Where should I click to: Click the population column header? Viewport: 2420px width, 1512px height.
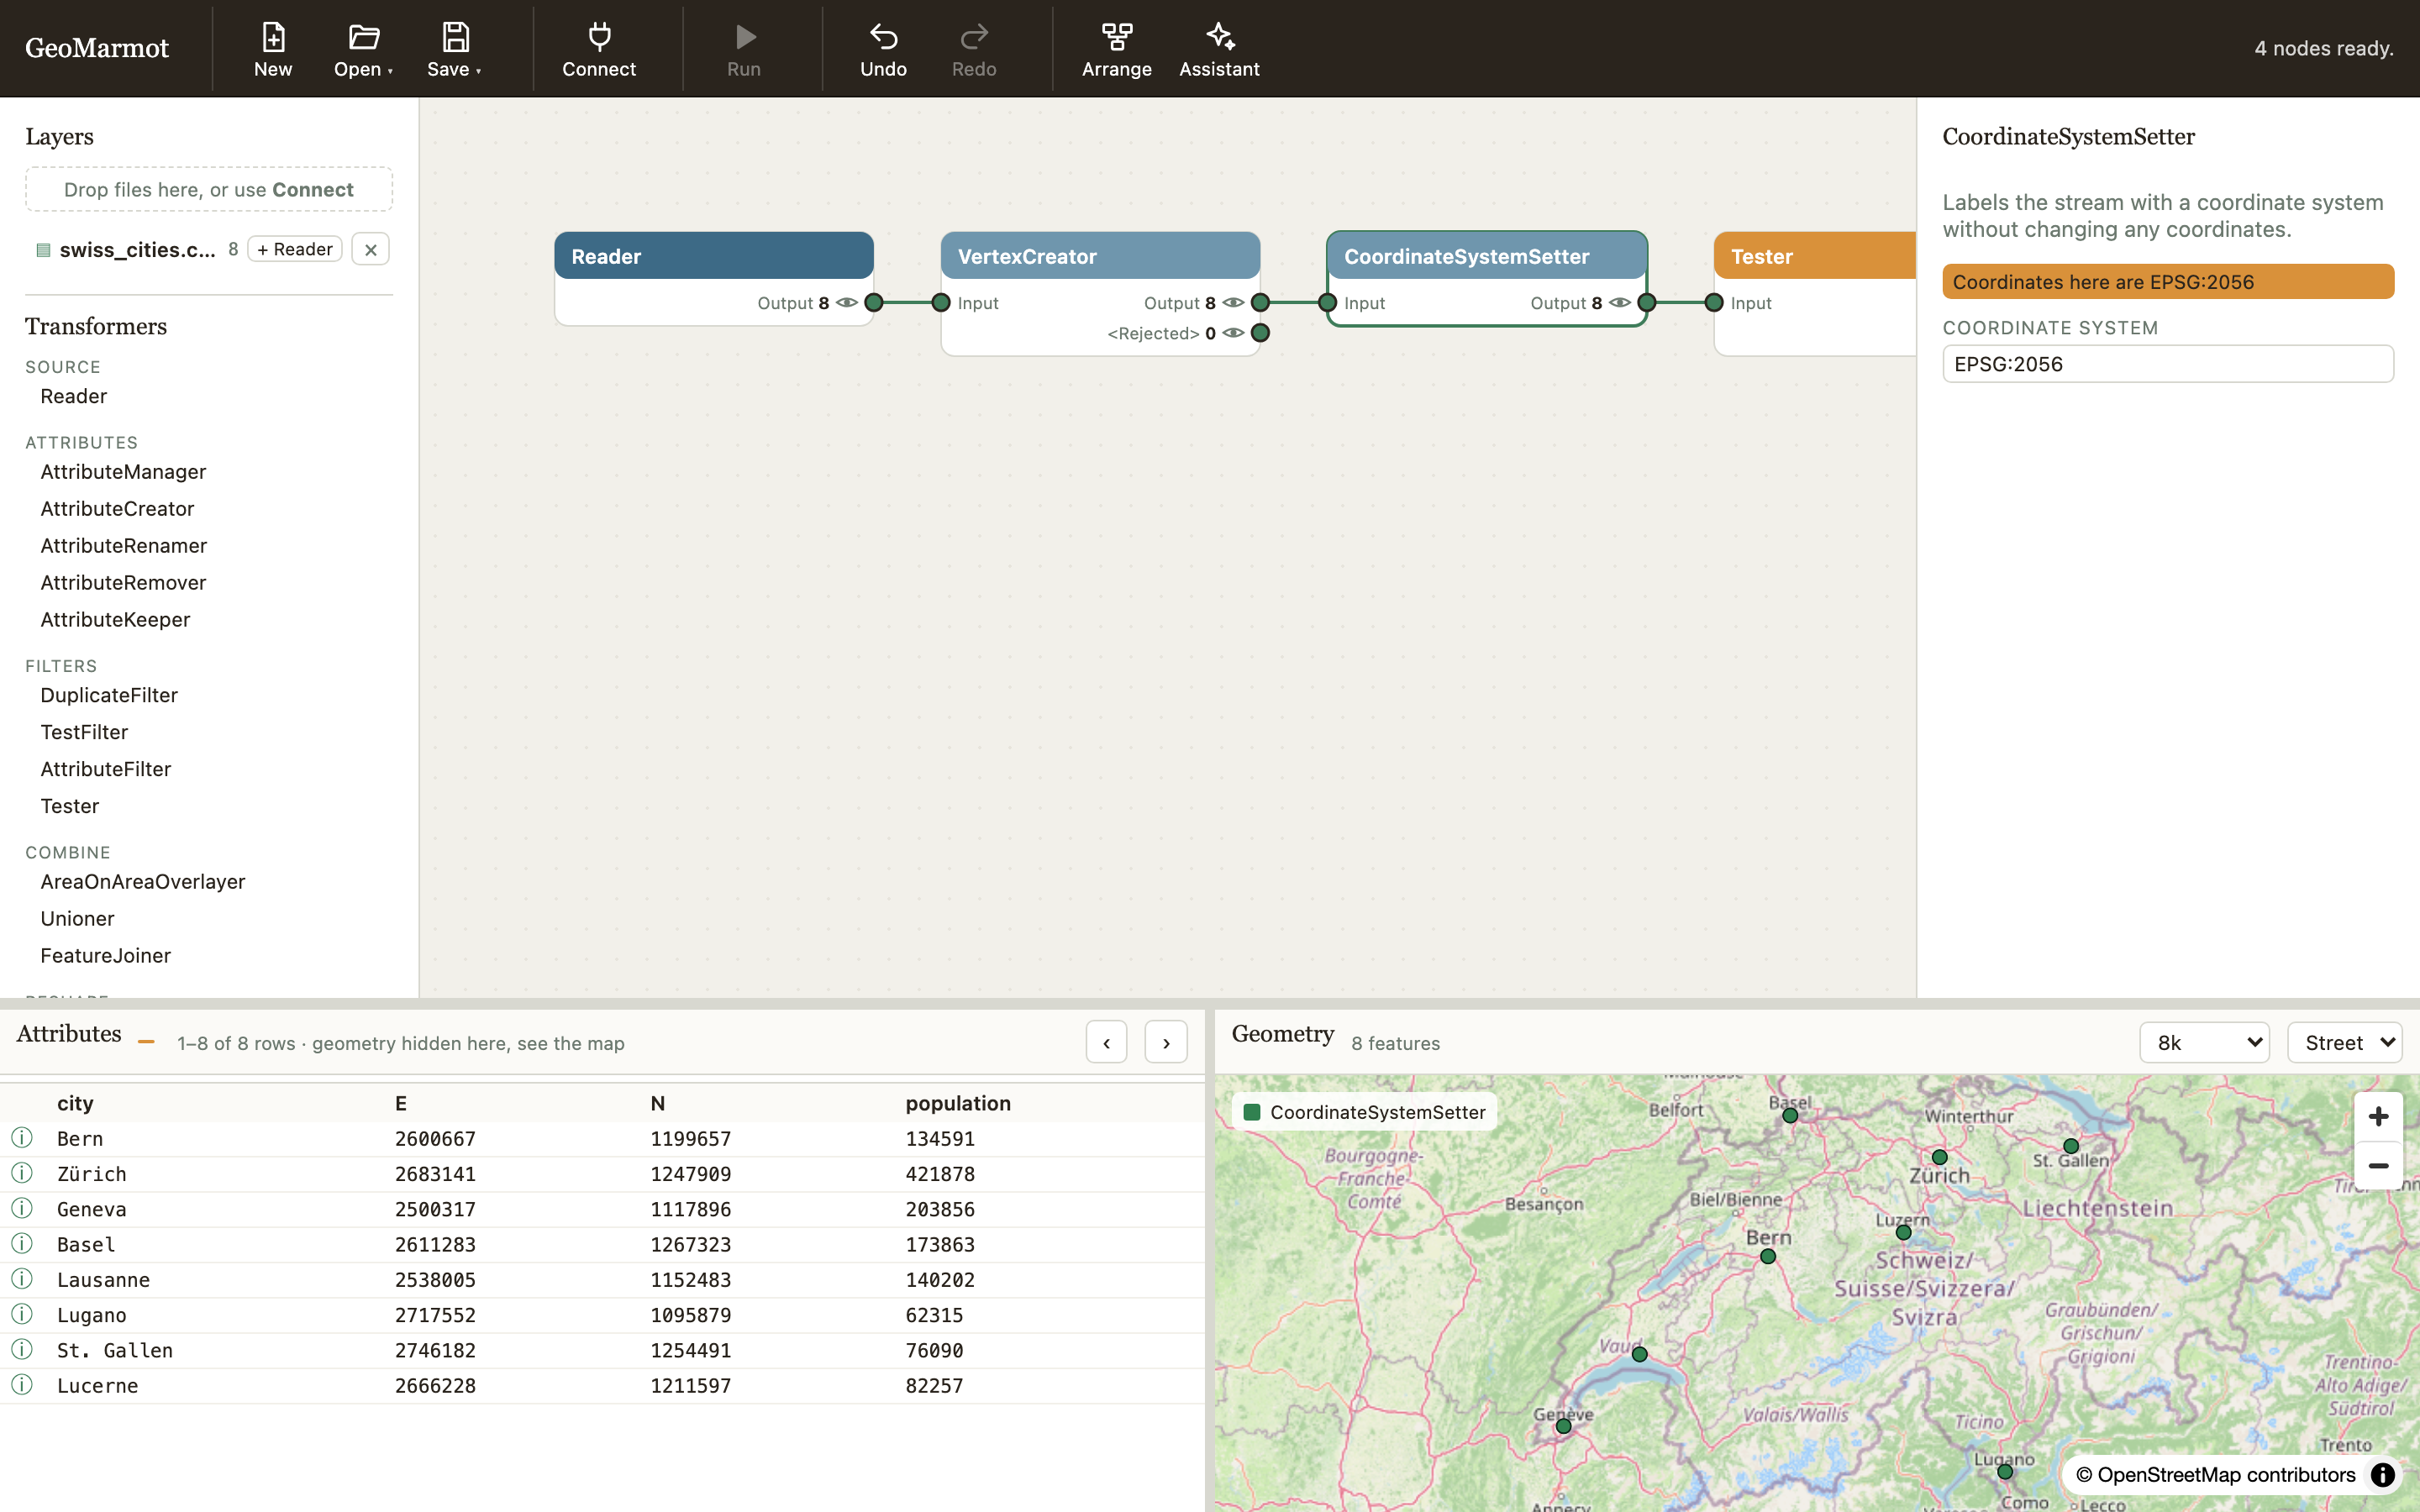pos(958,1103)
